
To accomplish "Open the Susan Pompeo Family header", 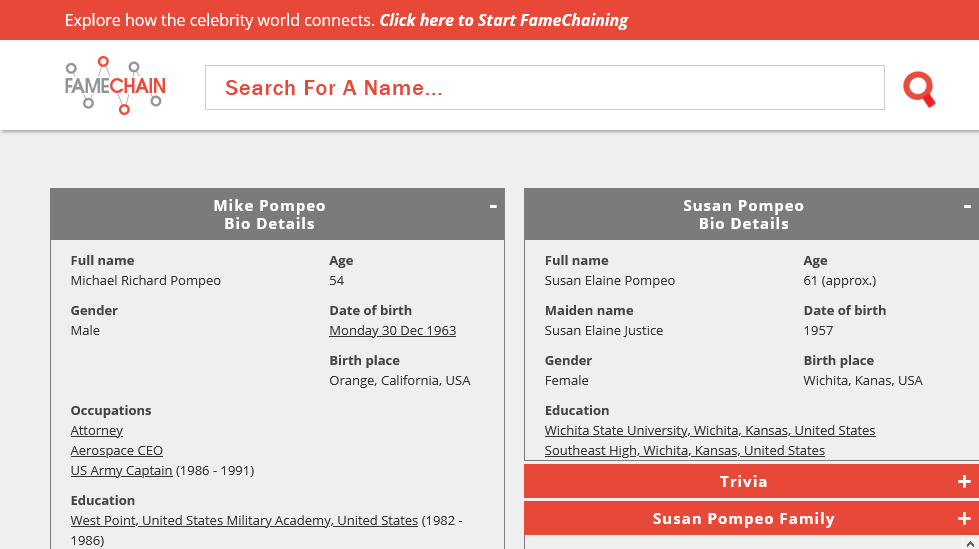I will (752, 518).
